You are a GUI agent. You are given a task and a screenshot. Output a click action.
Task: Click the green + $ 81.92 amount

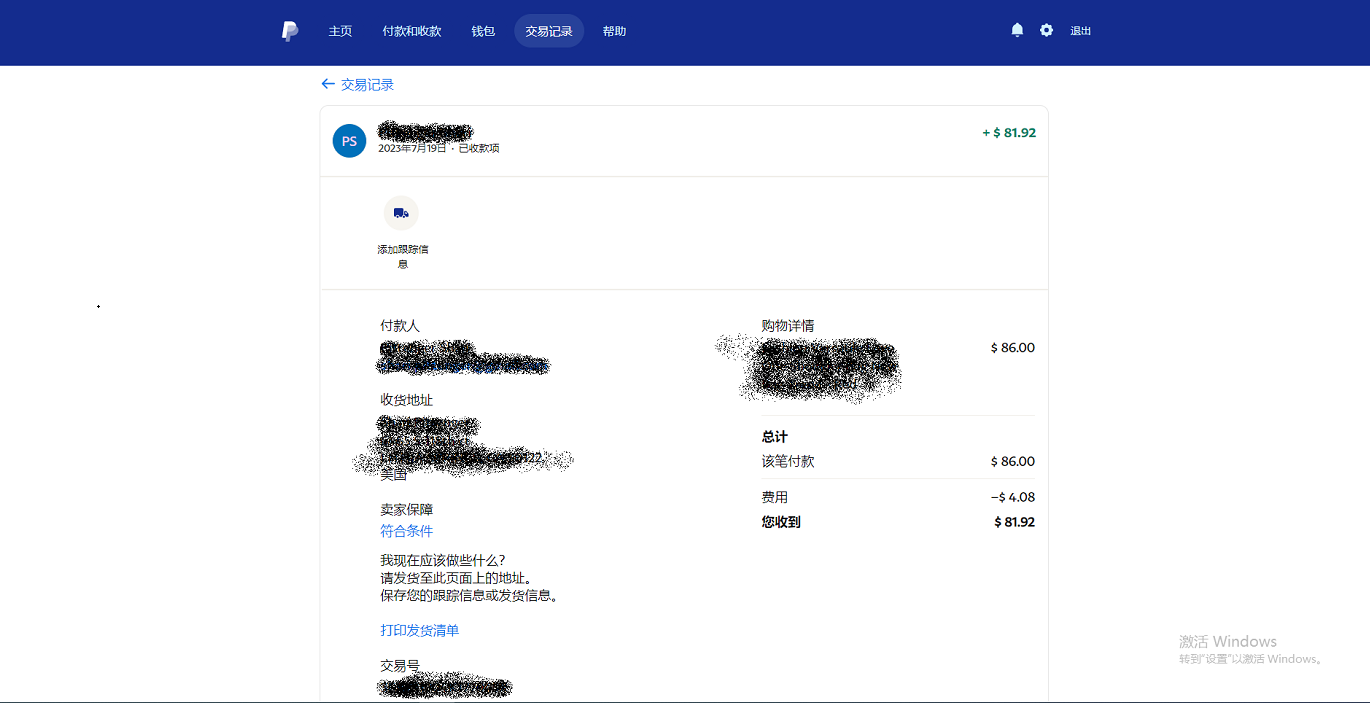pyautogui.click(x=1009, y=132)
